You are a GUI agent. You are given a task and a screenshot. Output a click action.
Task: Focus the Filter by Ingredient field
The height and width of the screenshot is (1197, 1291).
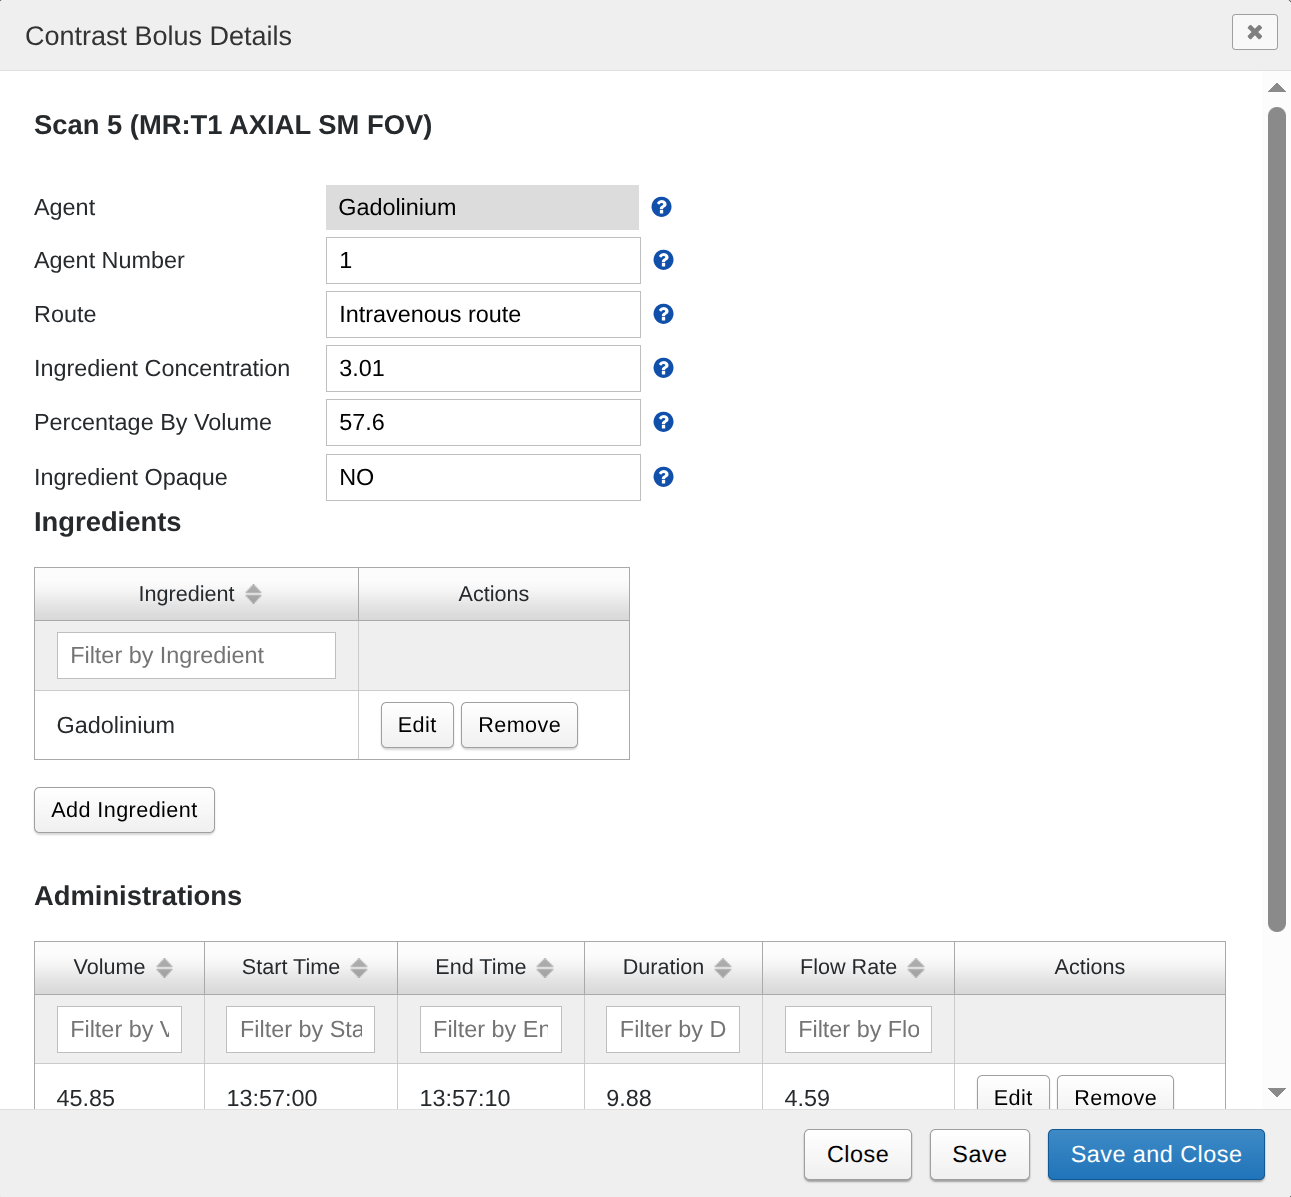tap(196, 655)
